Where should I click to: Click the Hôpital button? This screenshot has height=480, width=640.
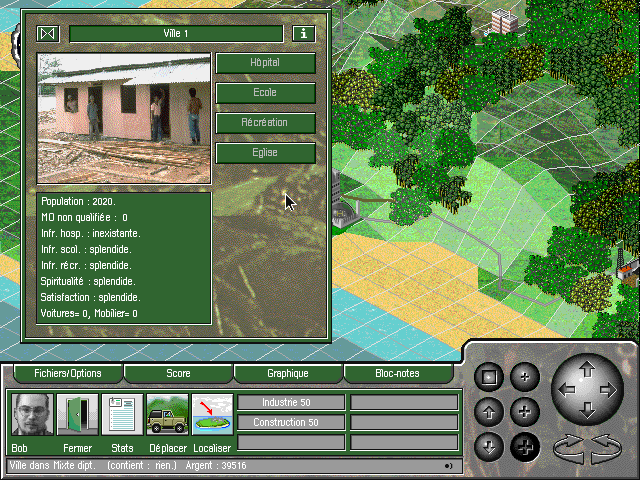coord(265,63)
